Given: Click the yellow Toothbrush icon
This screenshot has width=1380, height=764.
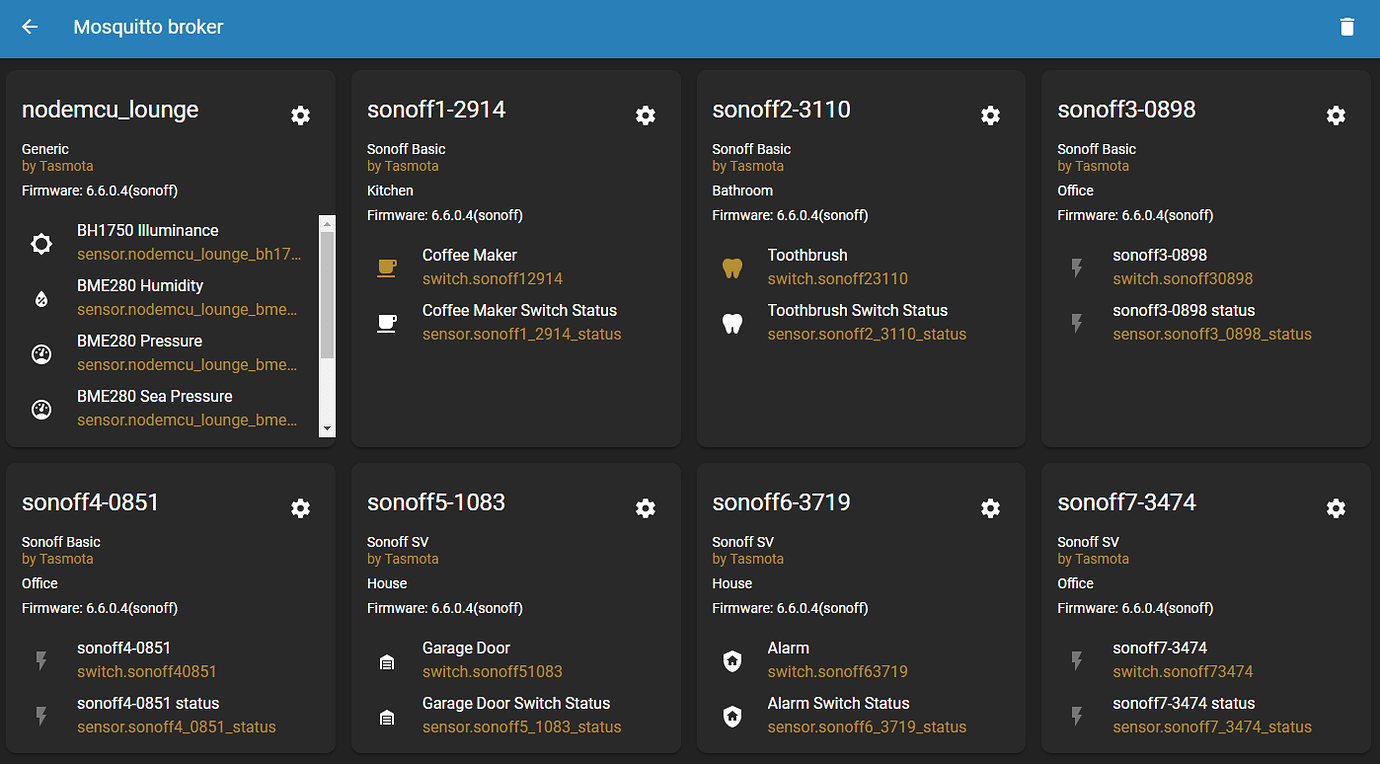Looking at the screenshot, I should 732,266.
